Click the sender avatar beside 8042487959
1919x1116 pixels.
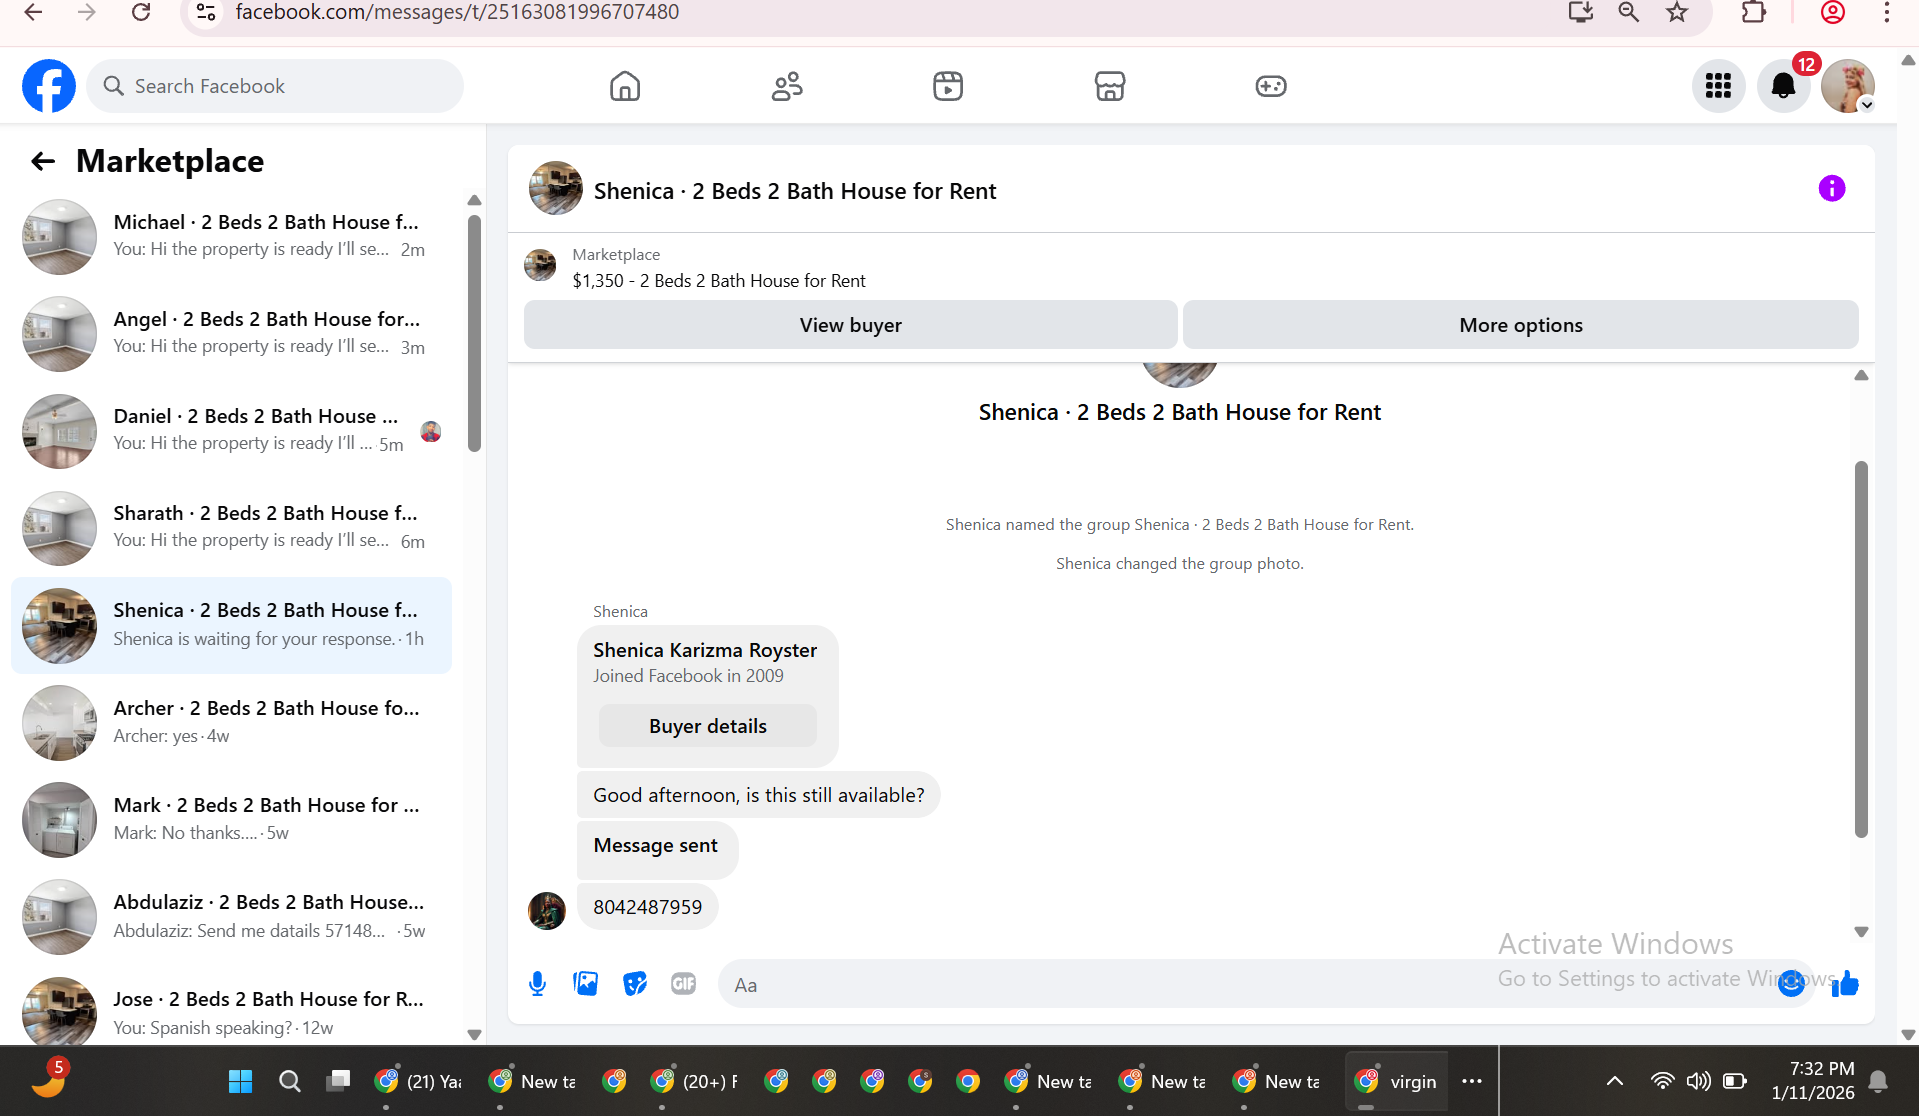pyautogui.click(x=547, y=910)
